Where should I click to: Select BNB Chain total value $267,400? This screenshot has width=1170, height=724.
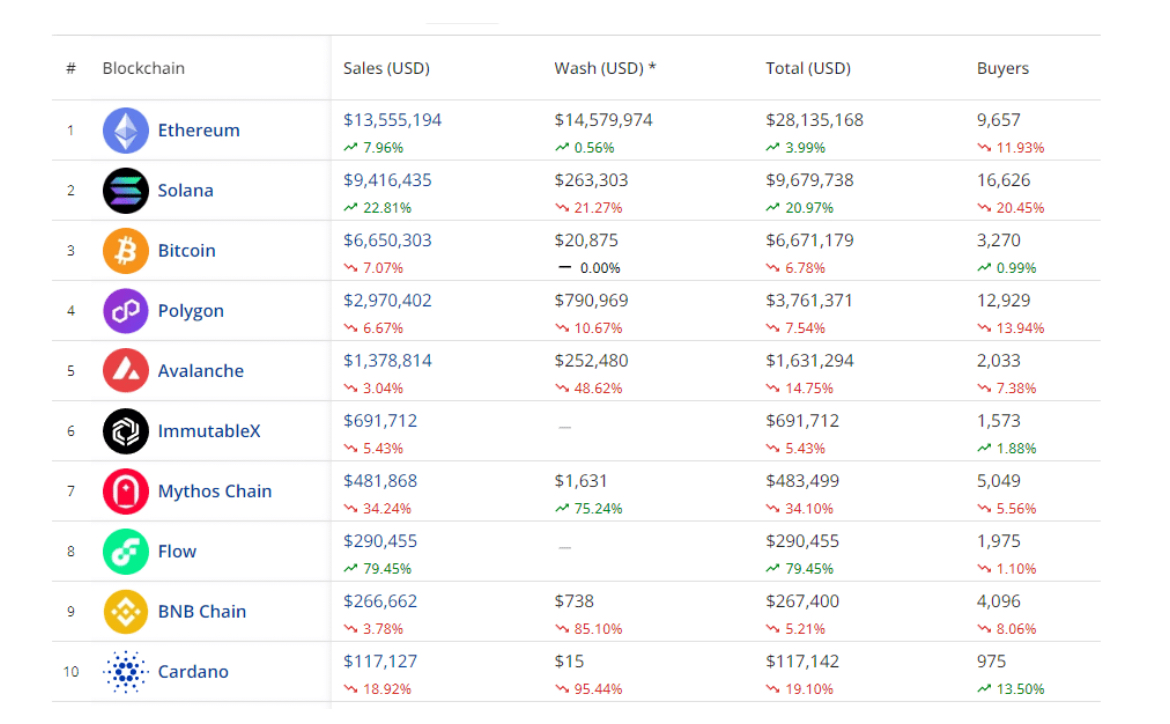tap(802, 602)
